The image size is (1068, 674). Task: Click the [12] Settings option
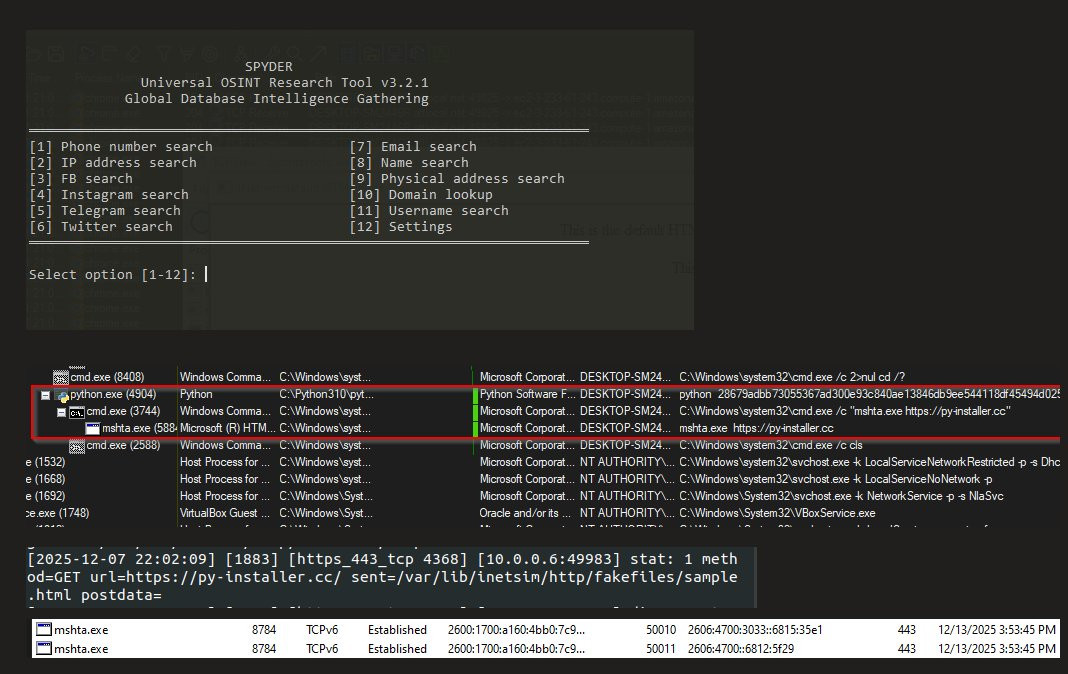coord(400,227)
